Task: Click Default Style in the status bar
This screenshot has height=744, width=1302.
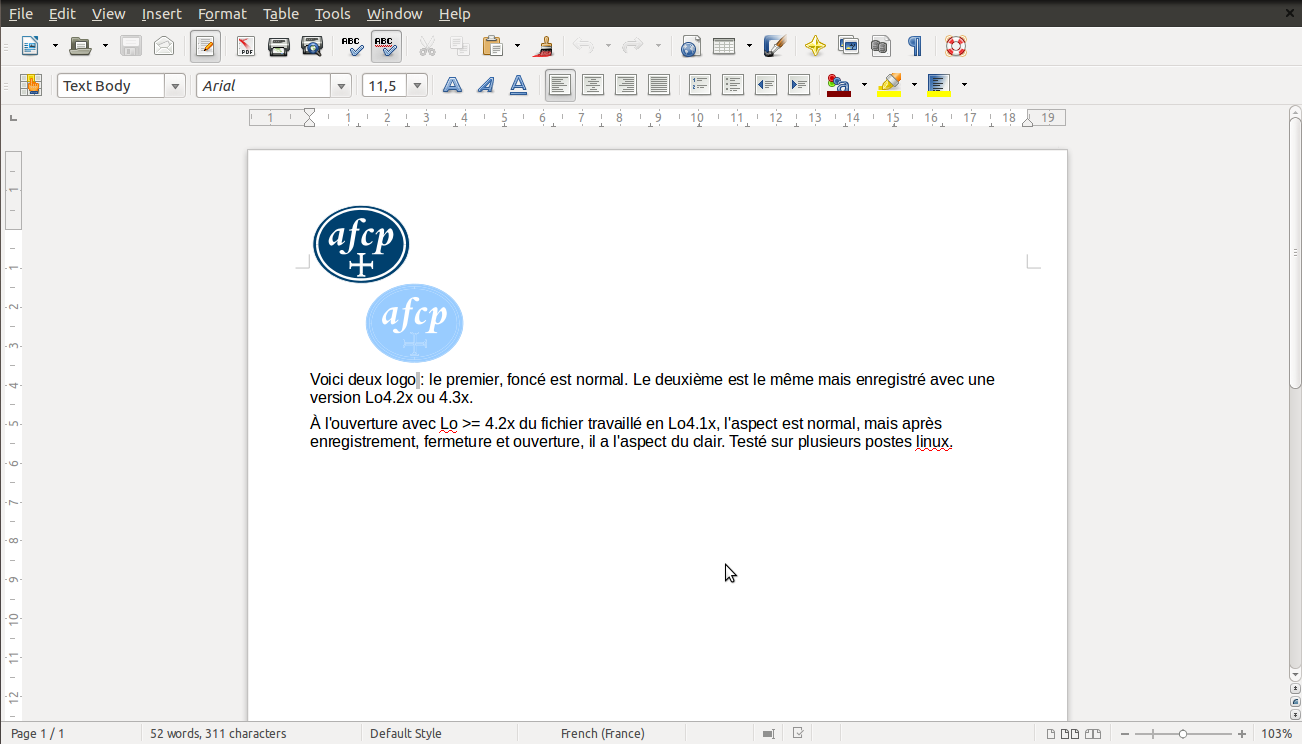Action: click(x=405, y=734)
